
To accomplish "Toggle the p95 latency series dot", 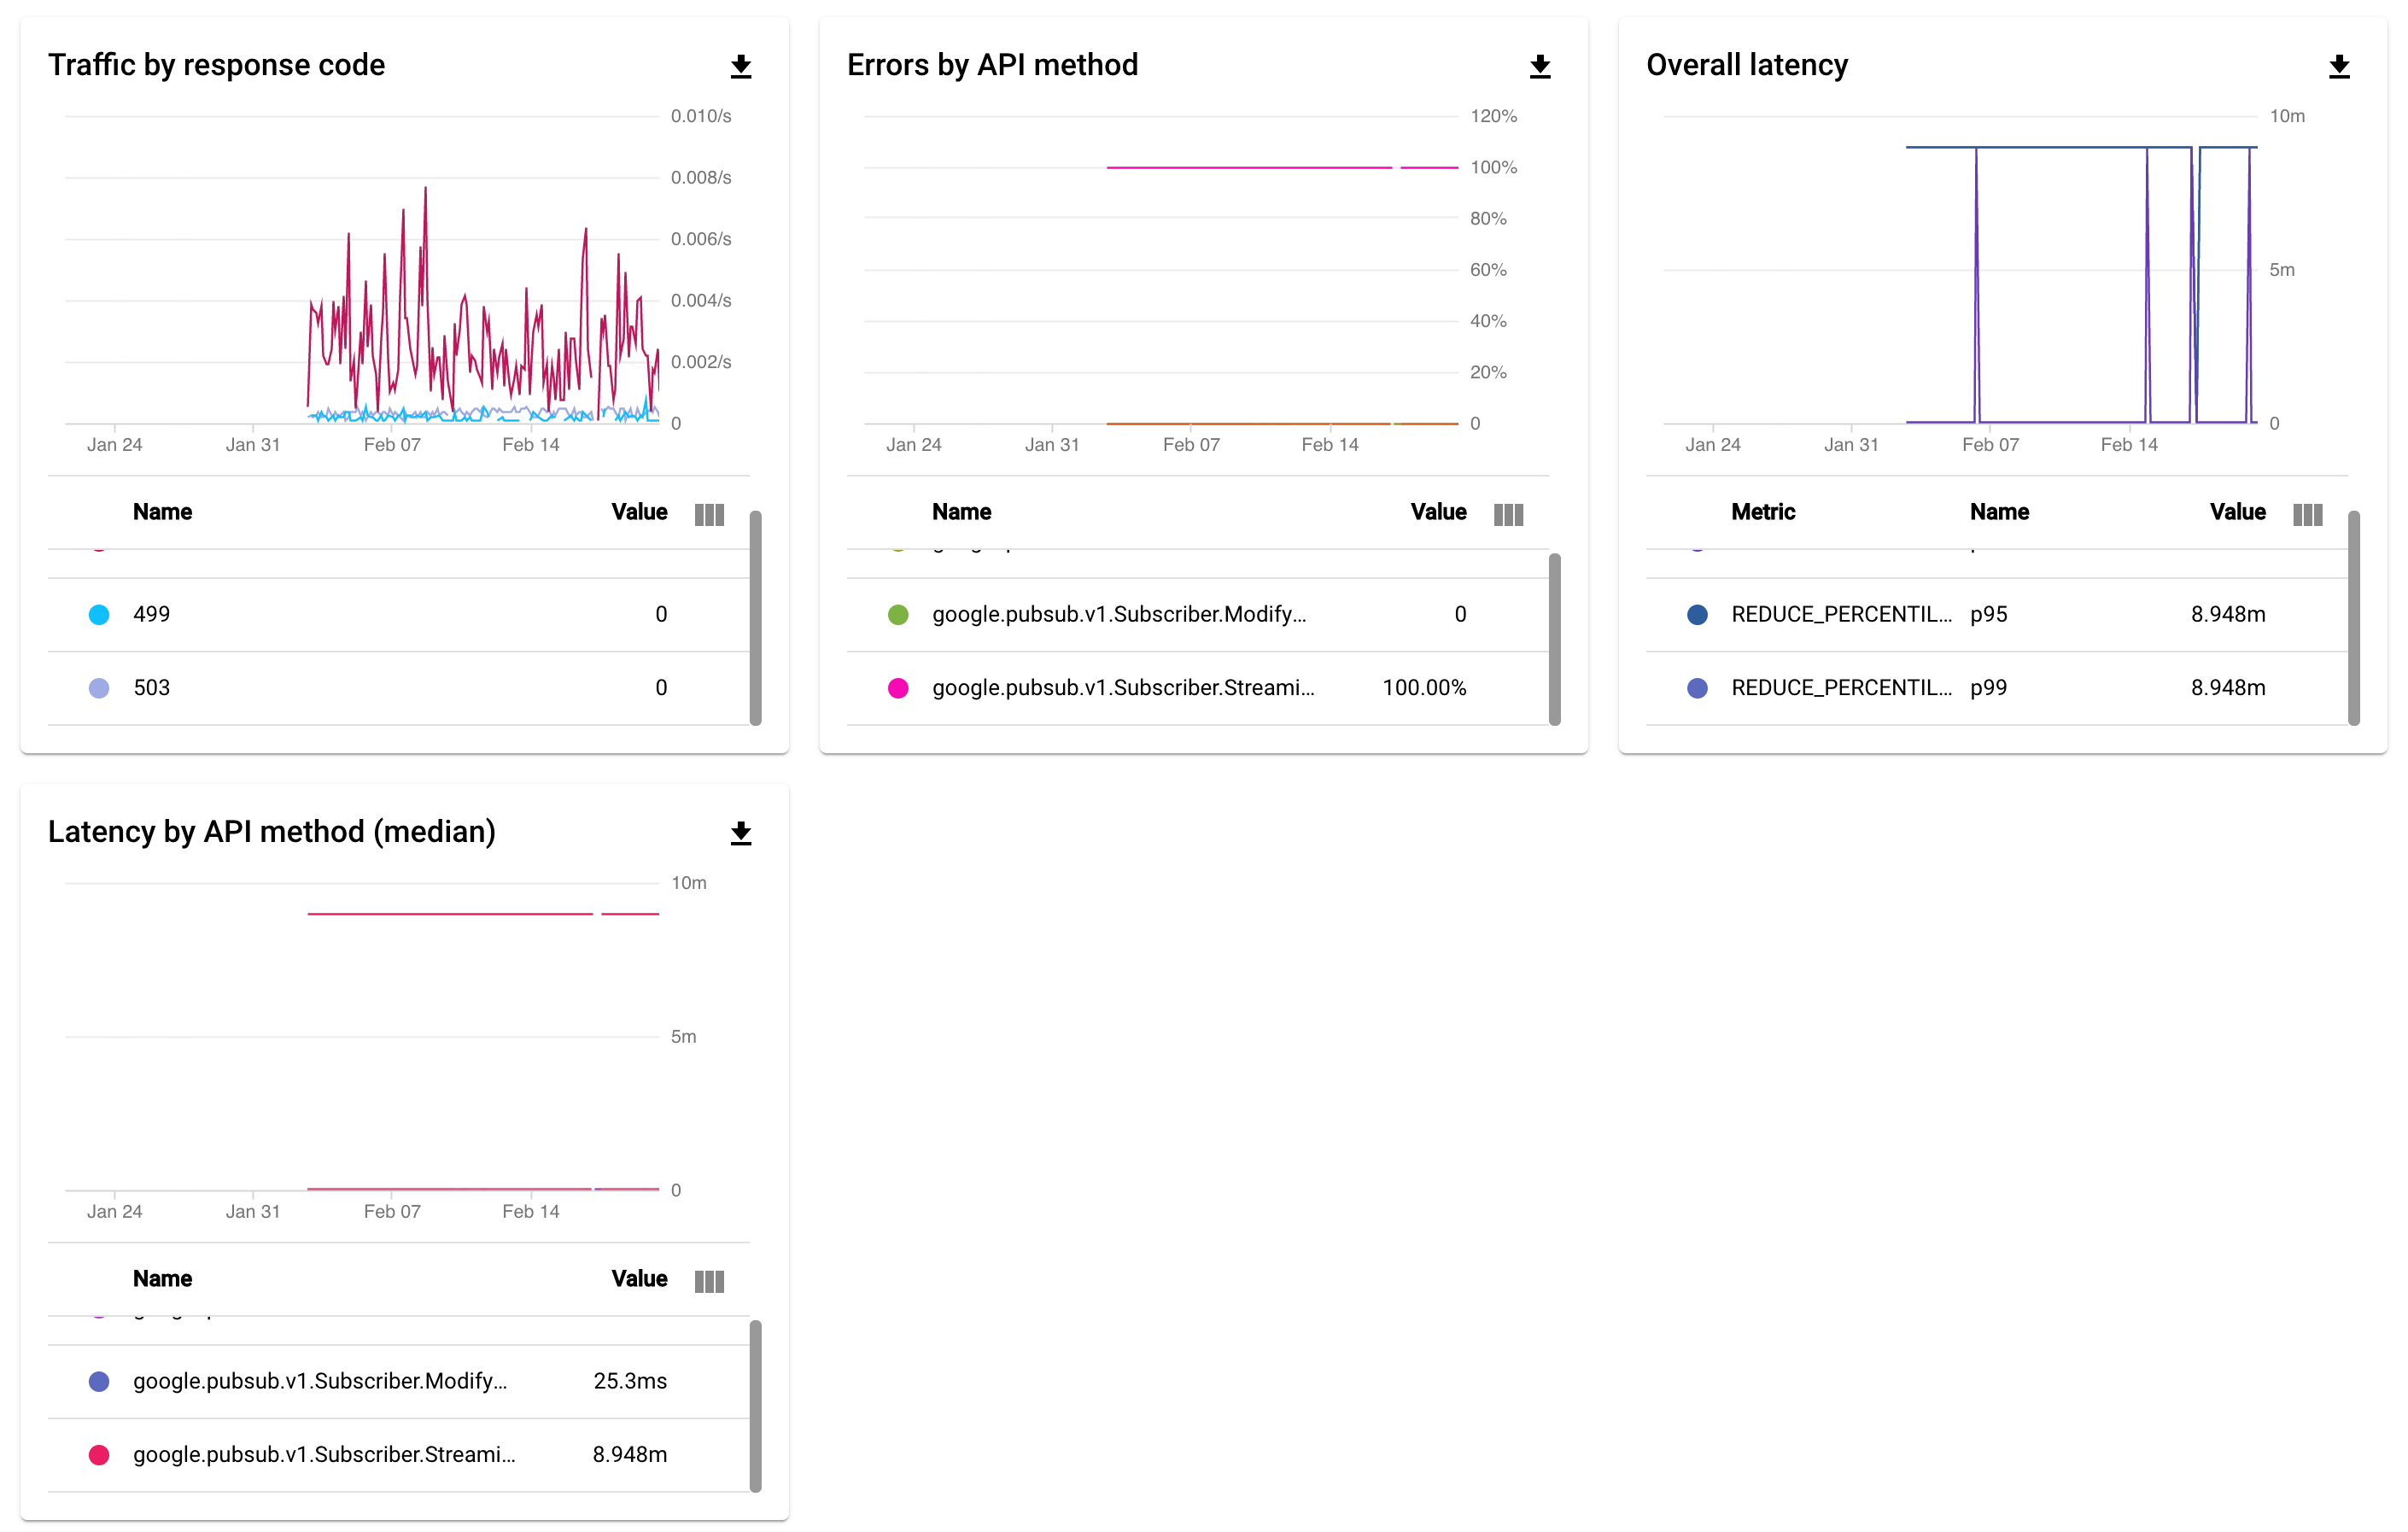I will point(1697,614).
